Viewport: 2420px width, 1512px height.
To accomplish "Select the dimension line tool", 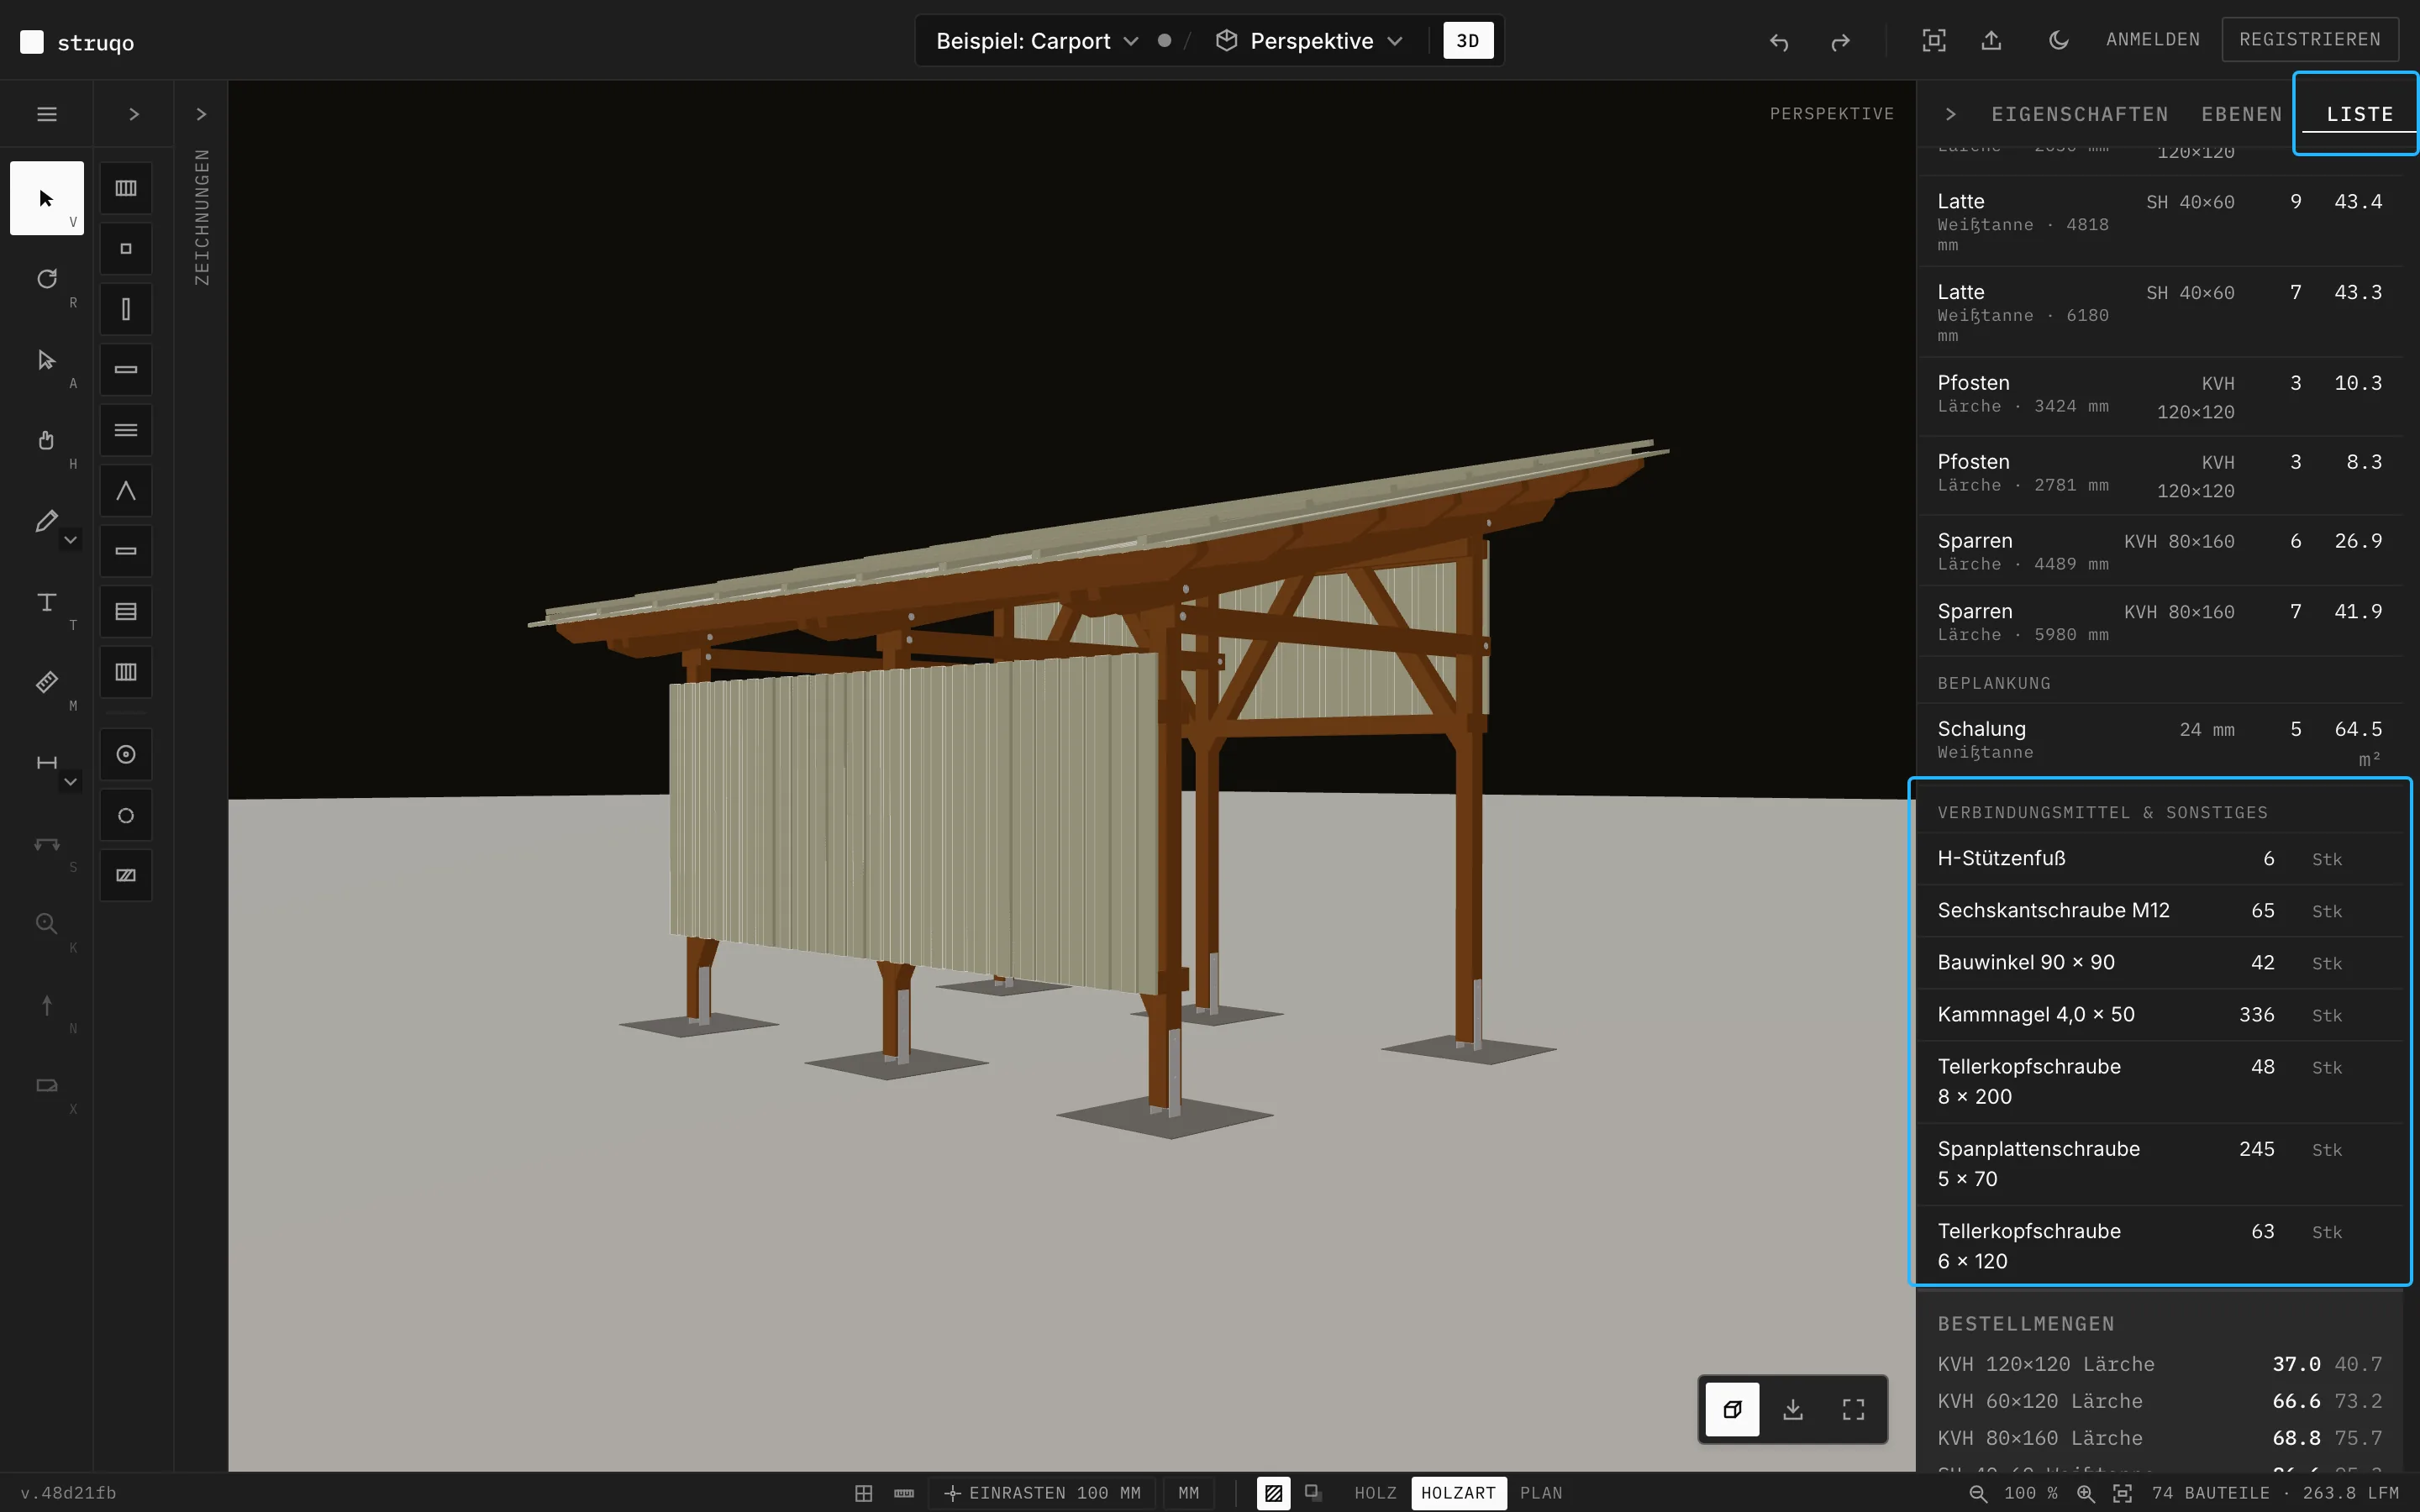I will coord(46,763).
